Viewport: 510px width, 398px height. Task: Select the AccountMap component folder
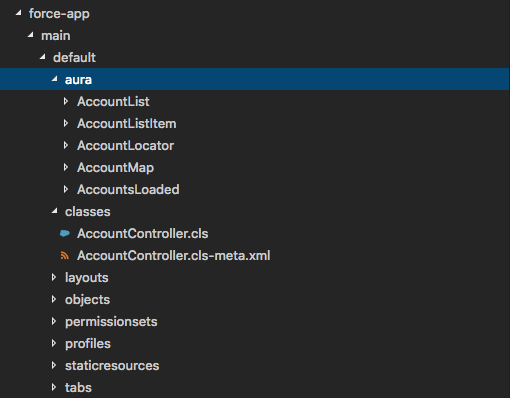tap(115, 167)
